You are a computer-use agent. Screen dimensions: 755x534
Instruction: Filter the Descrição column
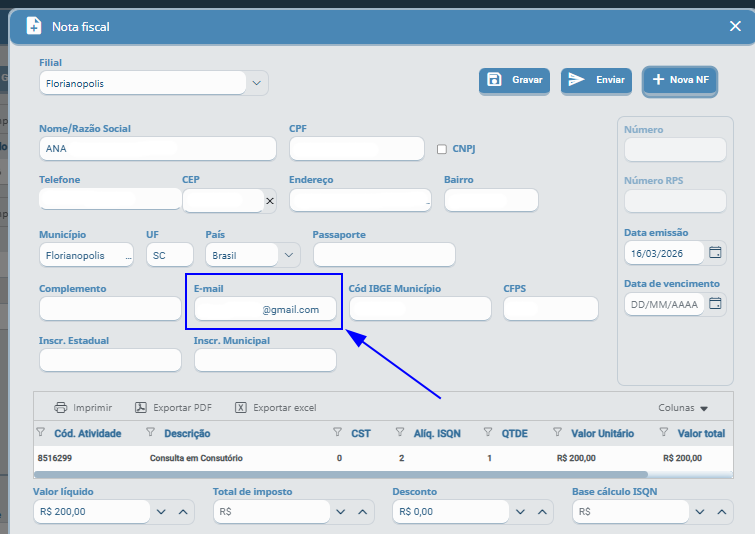pos(150,433)
